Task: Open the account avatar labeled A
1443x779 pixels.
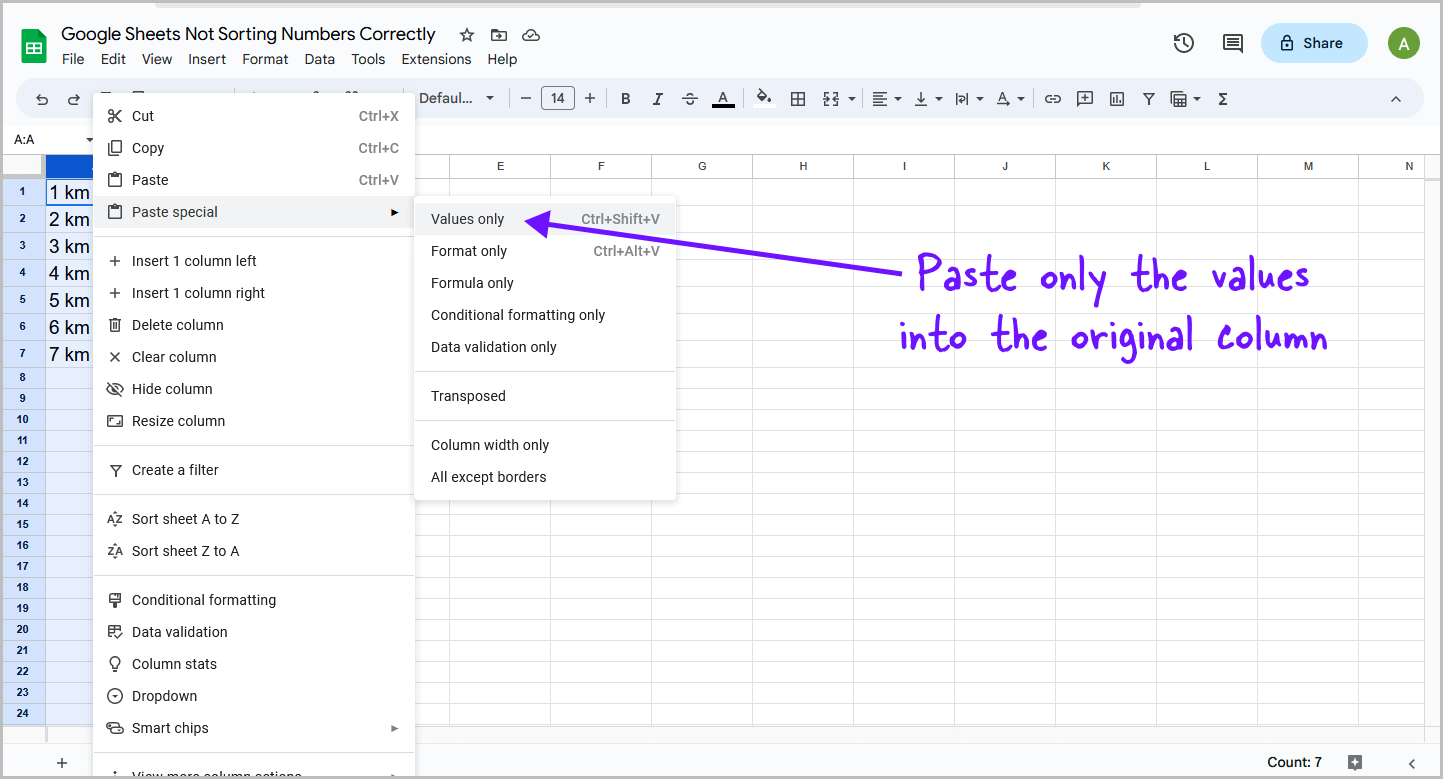Action: pyautogui.click(x=1404, y=43)
